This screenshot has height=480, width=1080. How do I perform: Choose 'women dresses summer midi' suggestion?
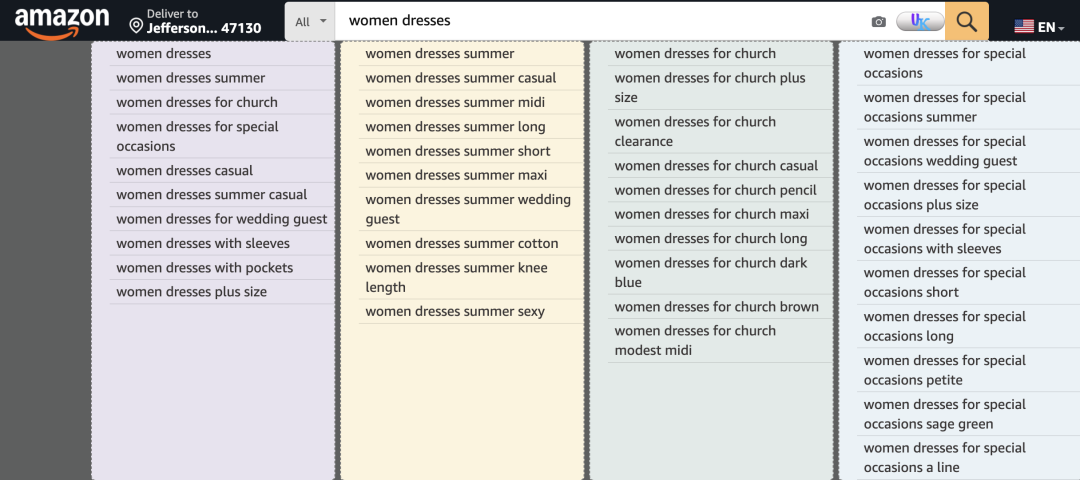(455, 102)
